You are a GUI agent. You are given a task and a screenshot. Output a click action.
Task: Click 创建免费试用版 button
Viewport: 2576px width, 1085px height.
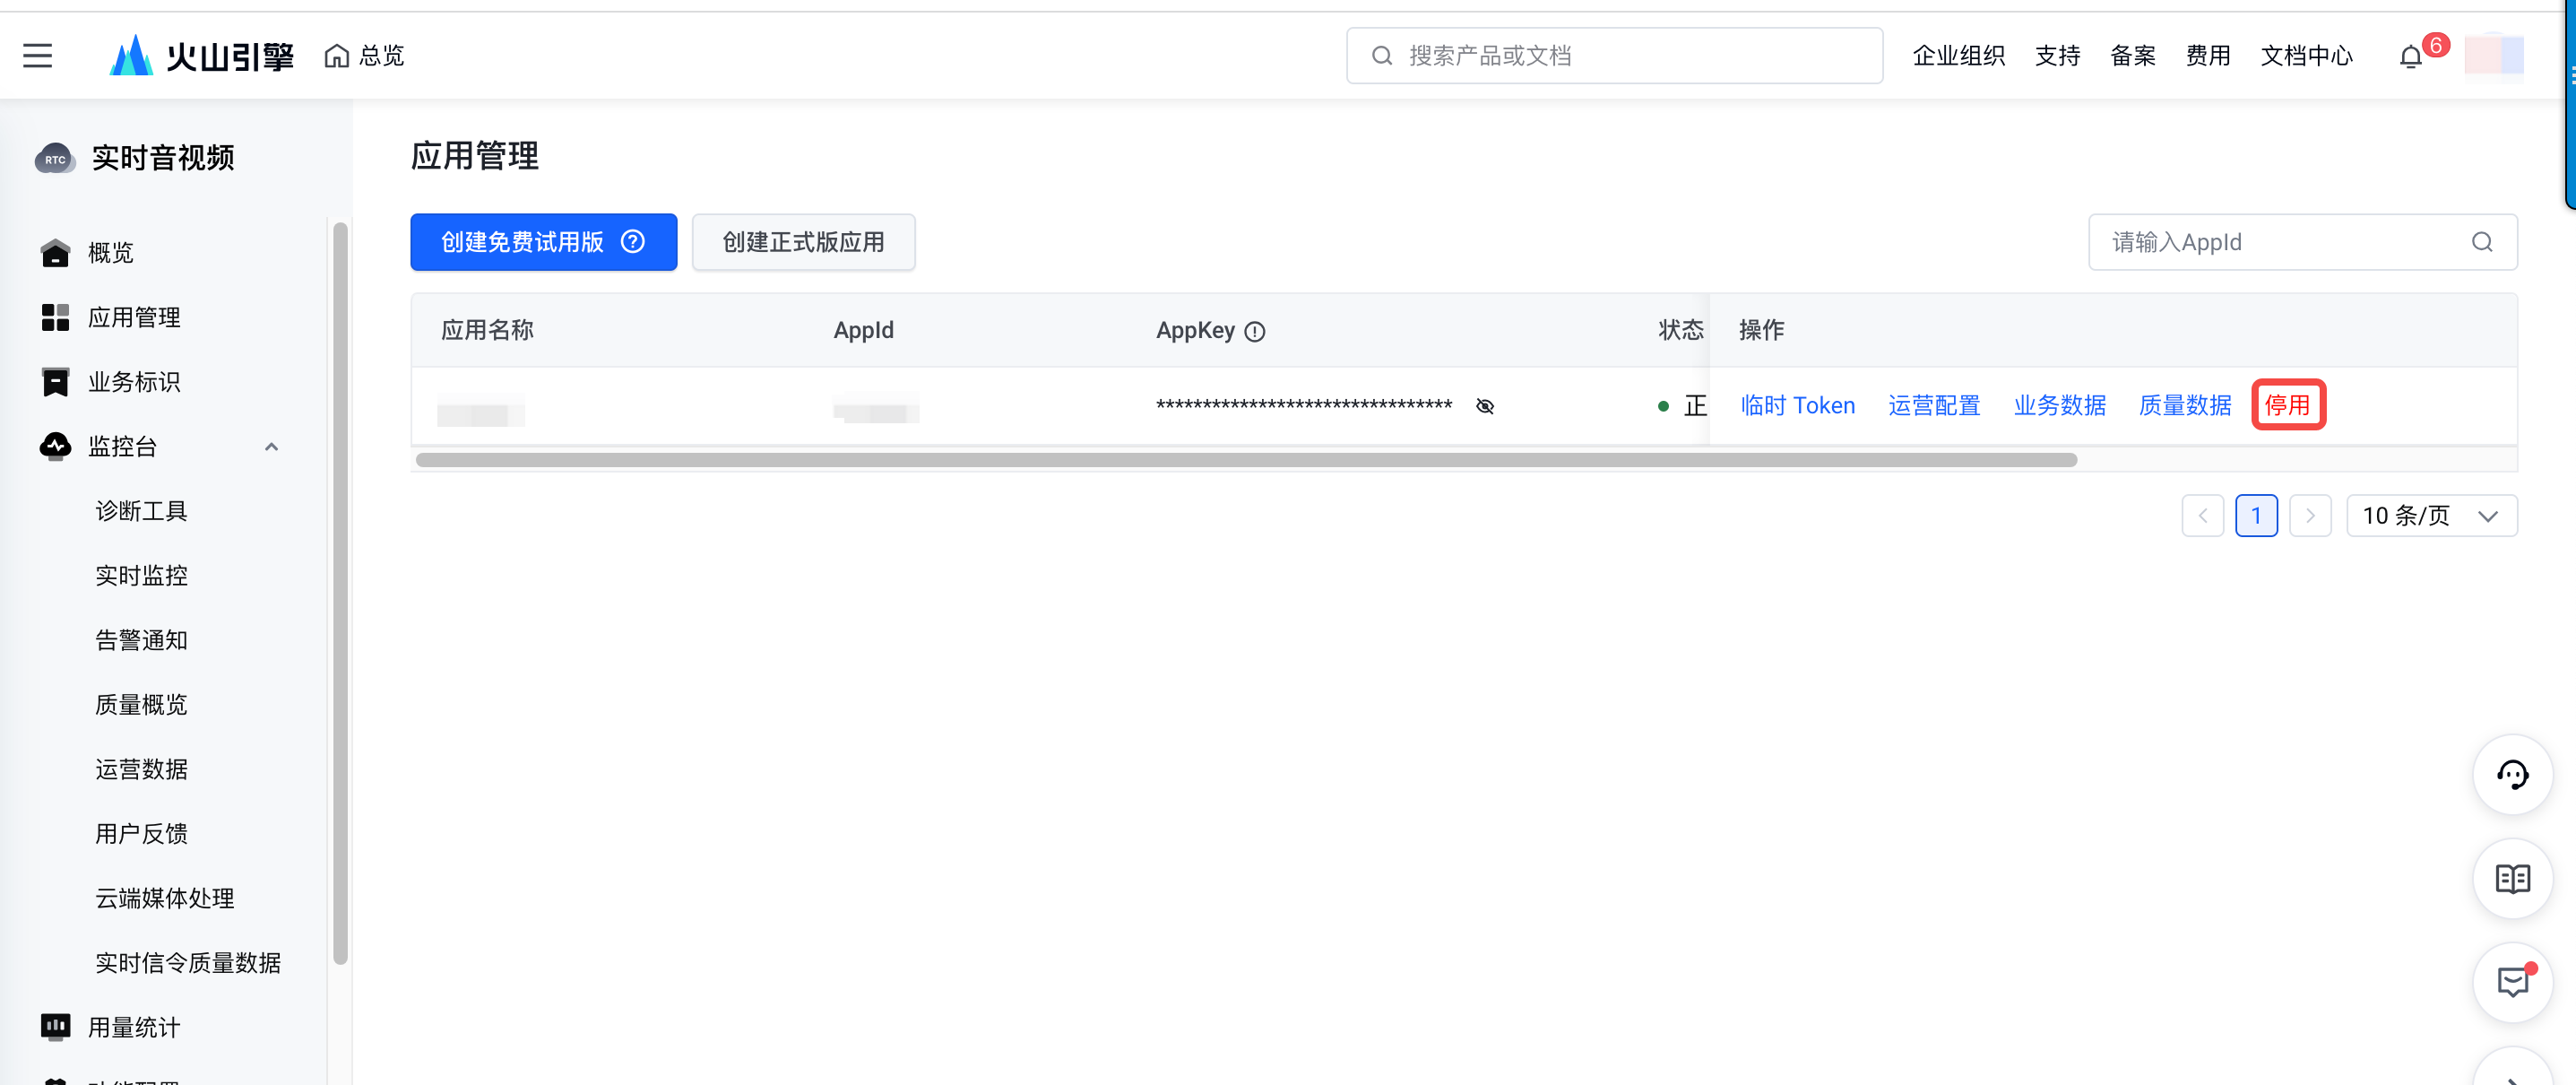tap(544, 242)
